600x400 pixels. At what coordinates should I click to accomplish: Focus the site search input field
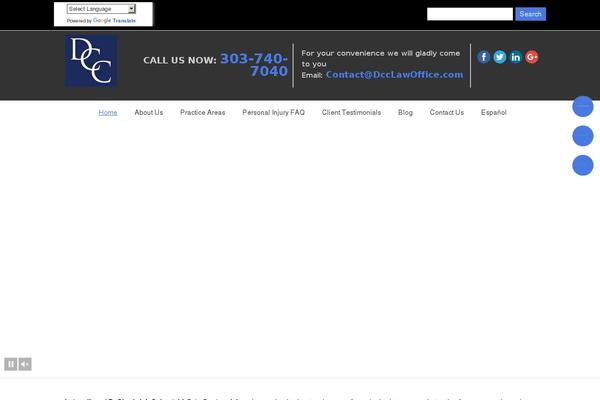pos(470,14)
